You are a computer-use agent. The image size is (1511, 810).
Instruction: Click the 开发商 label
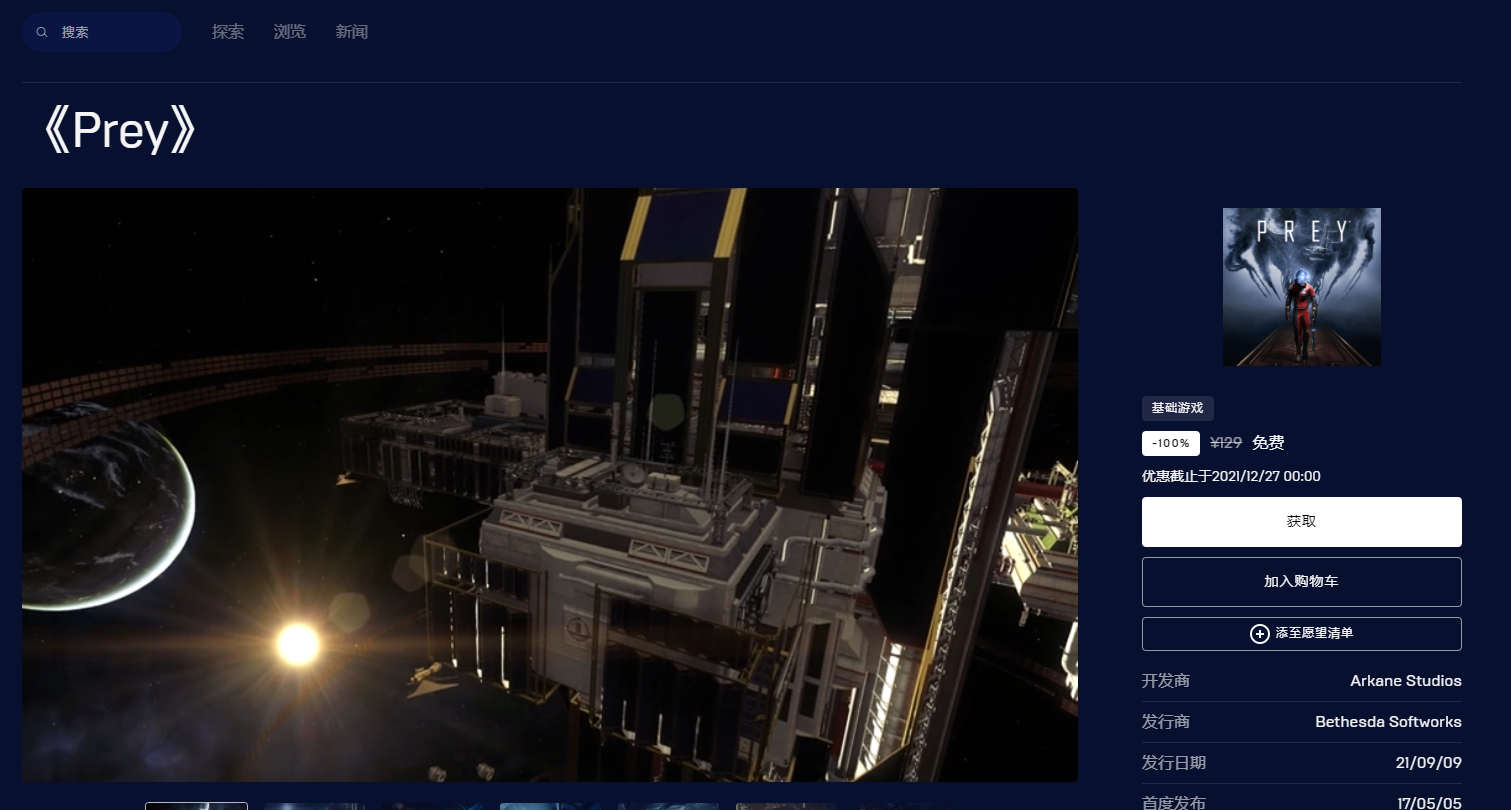point(1166,681)
